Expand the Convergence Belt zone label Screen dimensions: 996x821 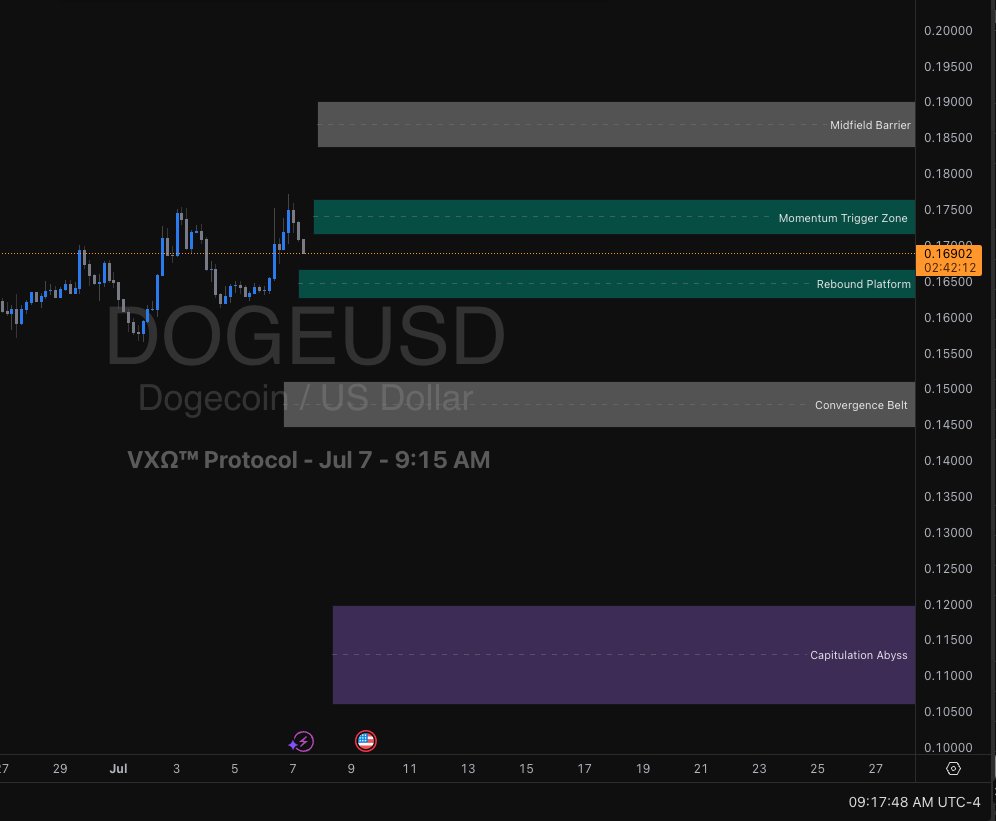[861, 405]
